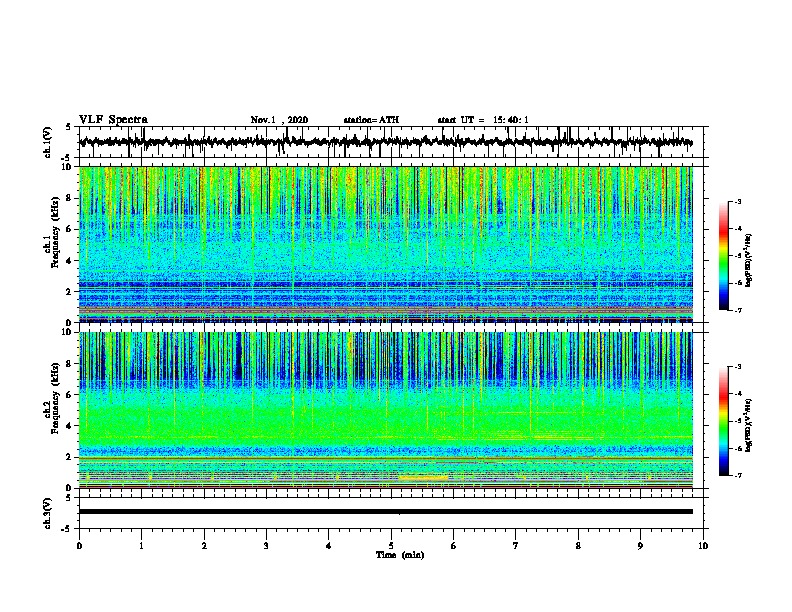This screenshot has width=792, height=612.
Task: Click the "4" tick on the time axis
Action: tap(329, 546)
